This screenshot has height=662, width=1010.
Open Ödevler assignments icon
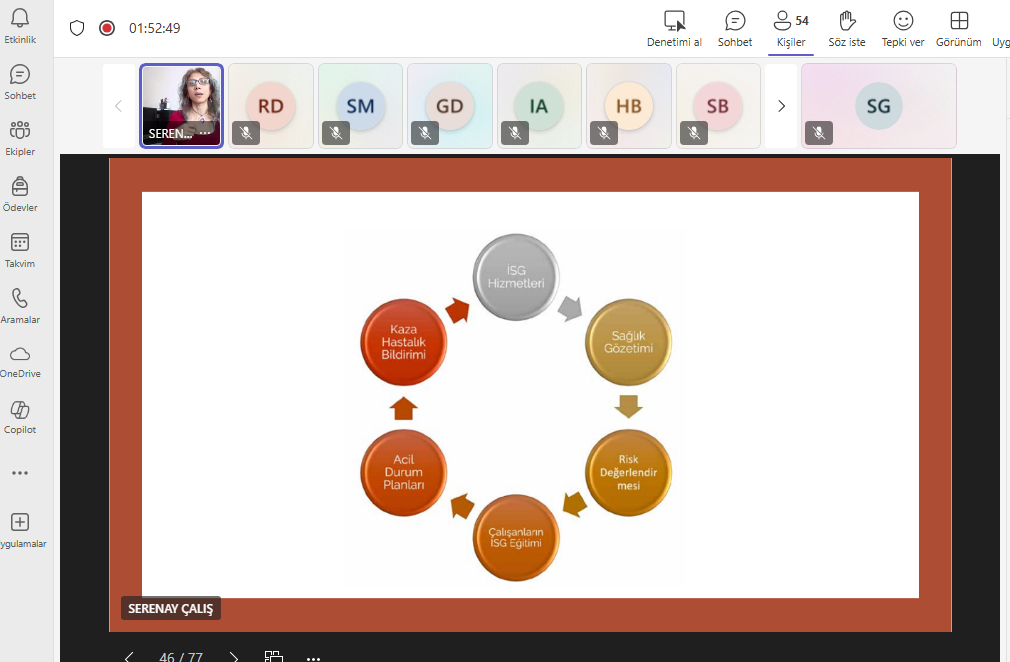click(19, 188)
